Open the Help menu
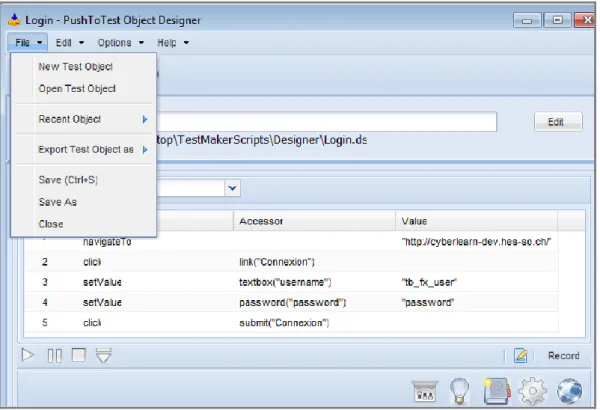The height and width of the screenshot is (410, 600). pyautogui.click(x=173, y=42)
